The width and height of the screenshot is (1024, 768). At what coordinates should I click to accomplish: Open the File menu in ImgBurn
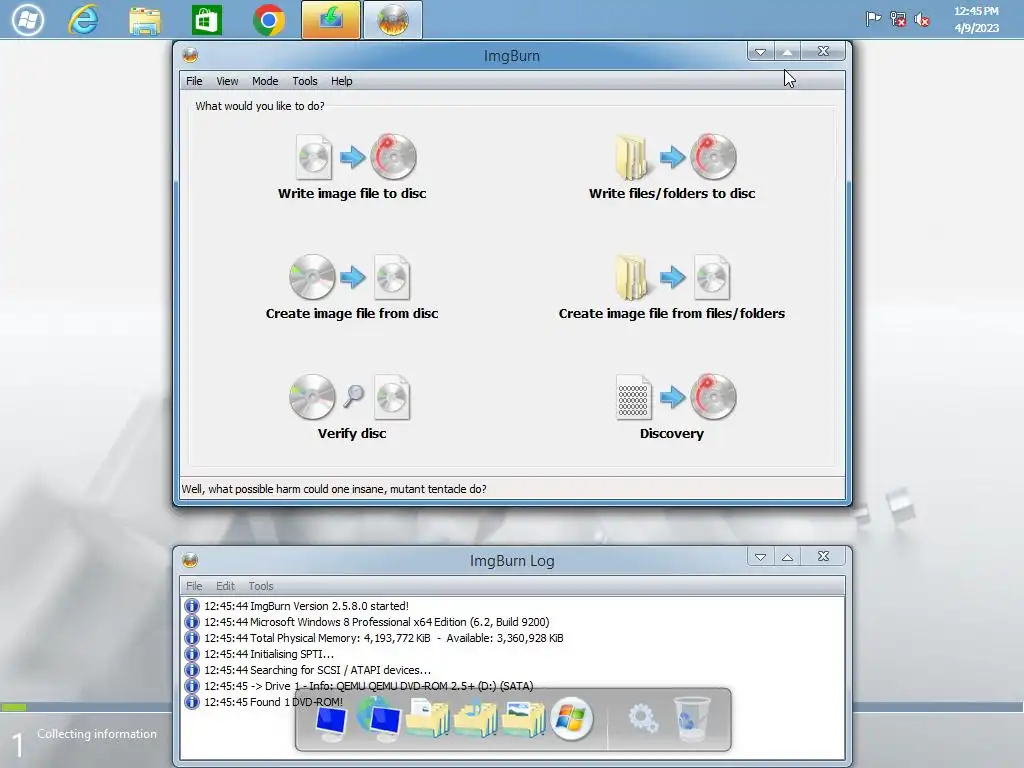(x=194, y=81)
